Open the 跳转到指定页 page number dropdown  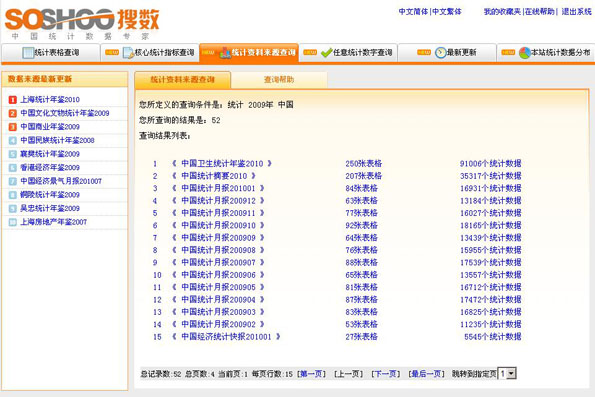507,374
